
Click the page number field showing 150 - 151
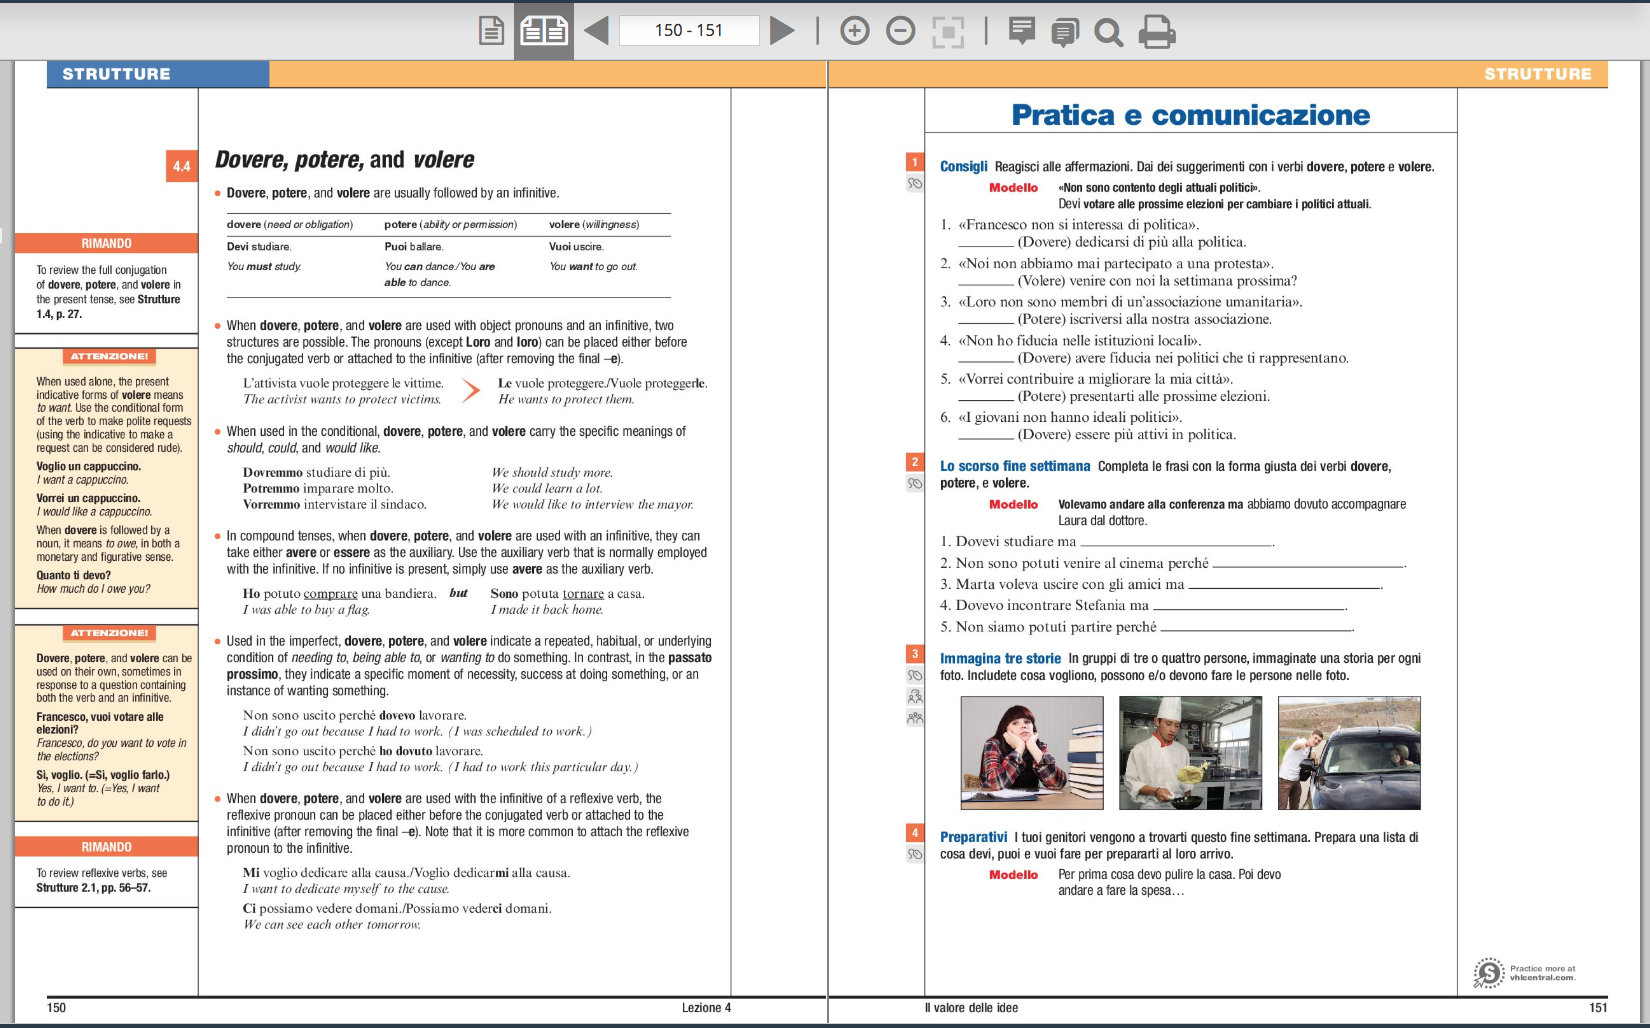coord(689,31)
